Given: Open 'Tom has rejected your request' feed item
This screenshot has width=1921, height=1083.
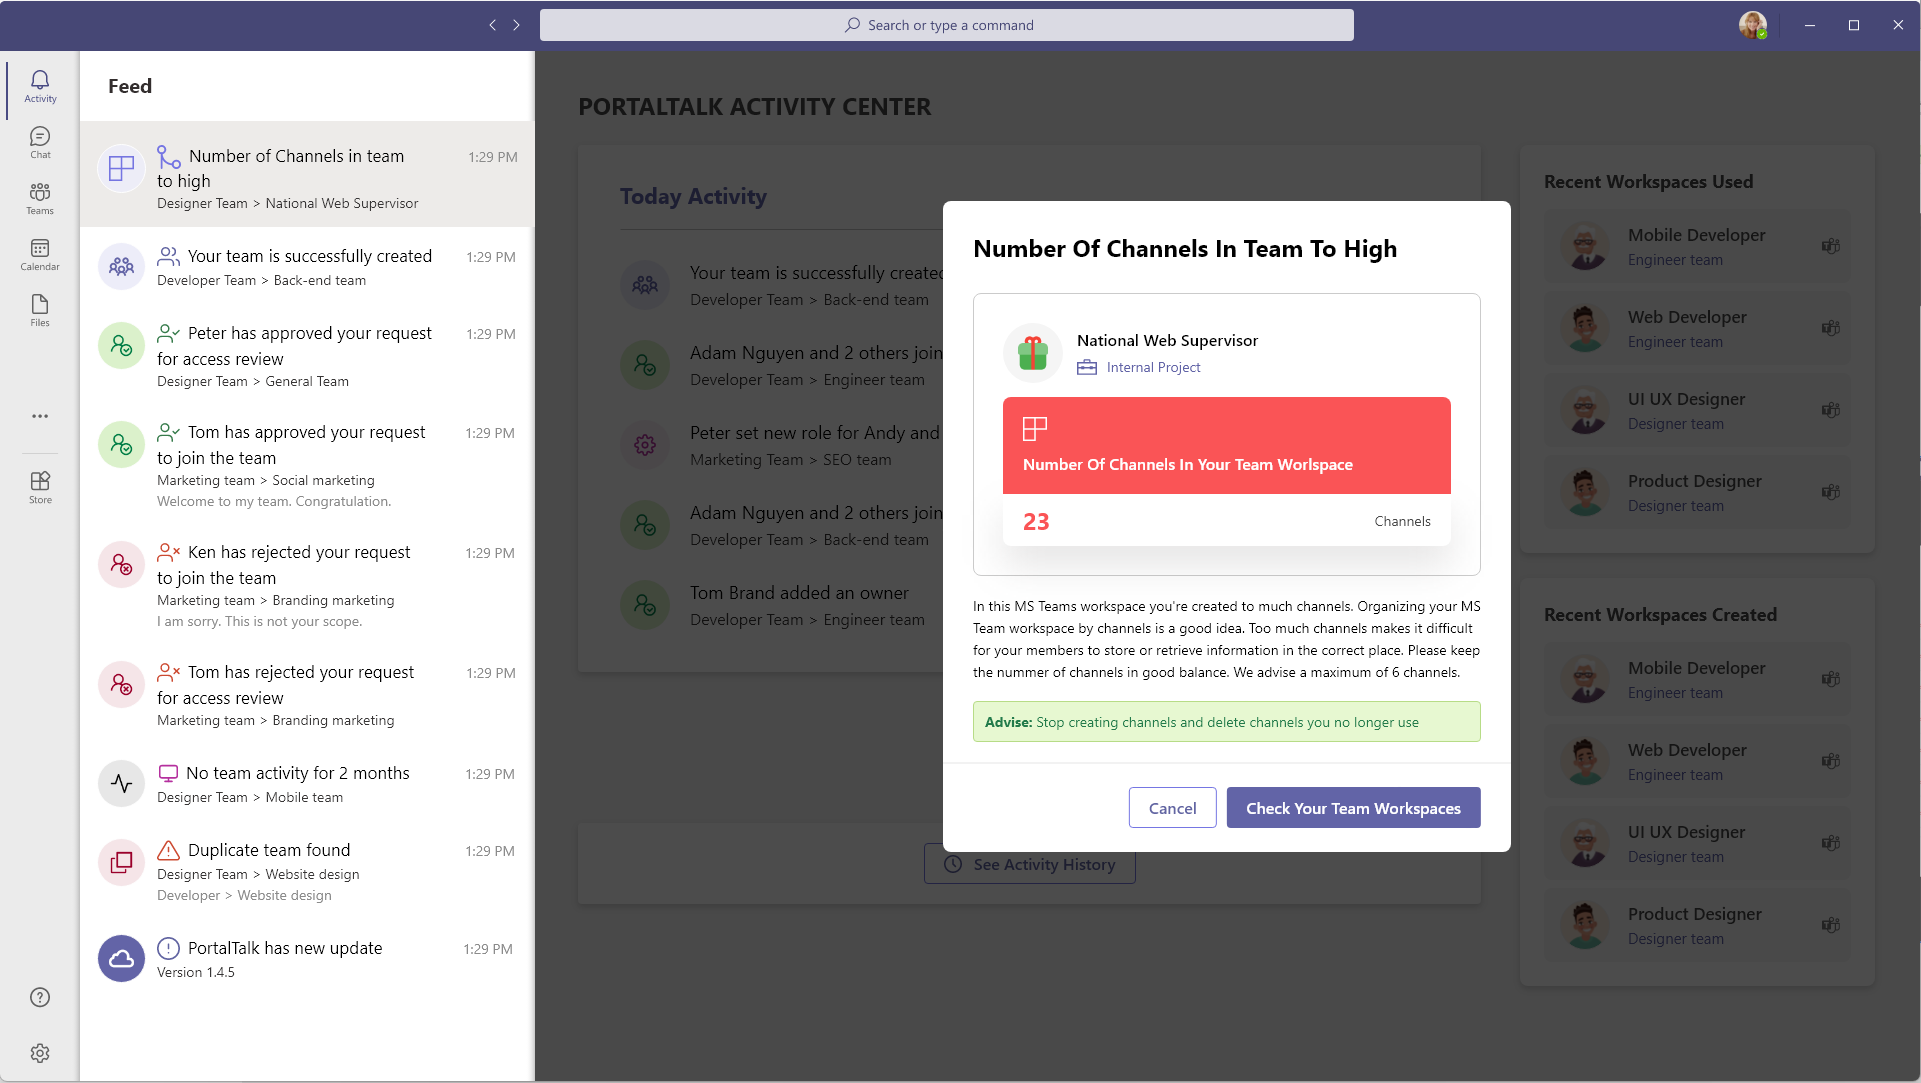Looking at the screenshot, I should (306, 695).
